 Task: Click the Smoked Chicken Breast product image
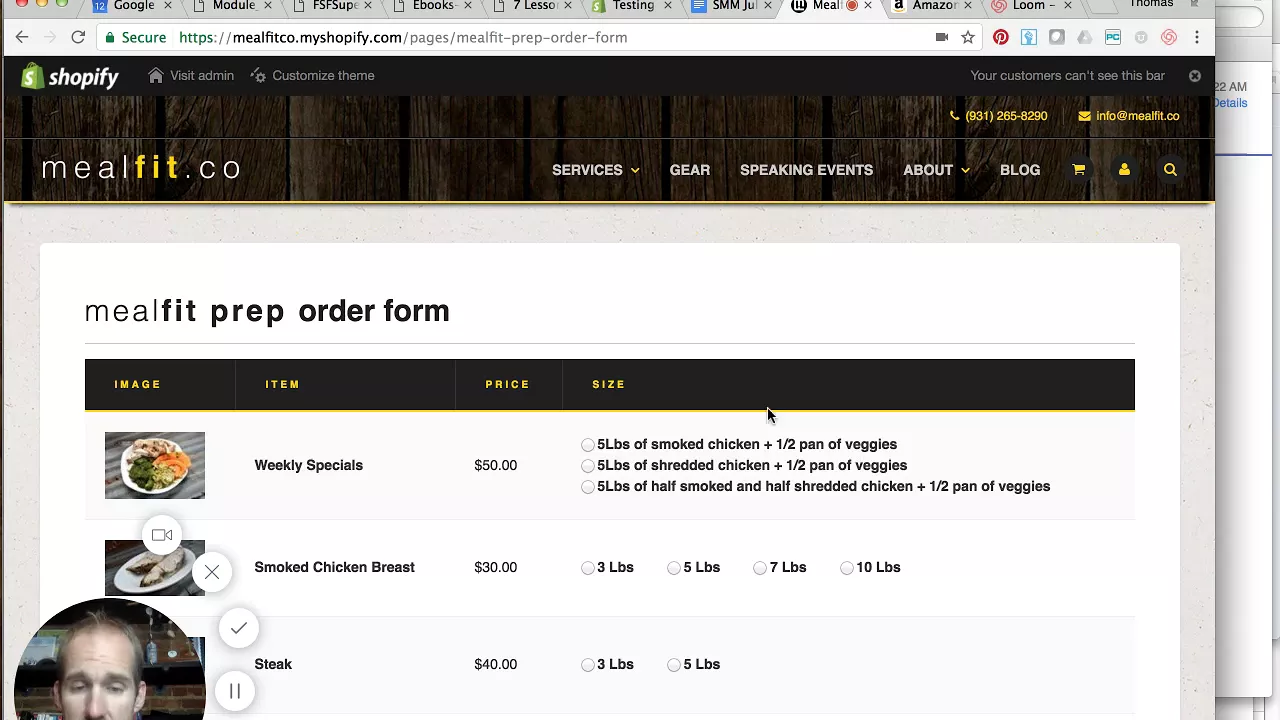(x=155, y=567)
